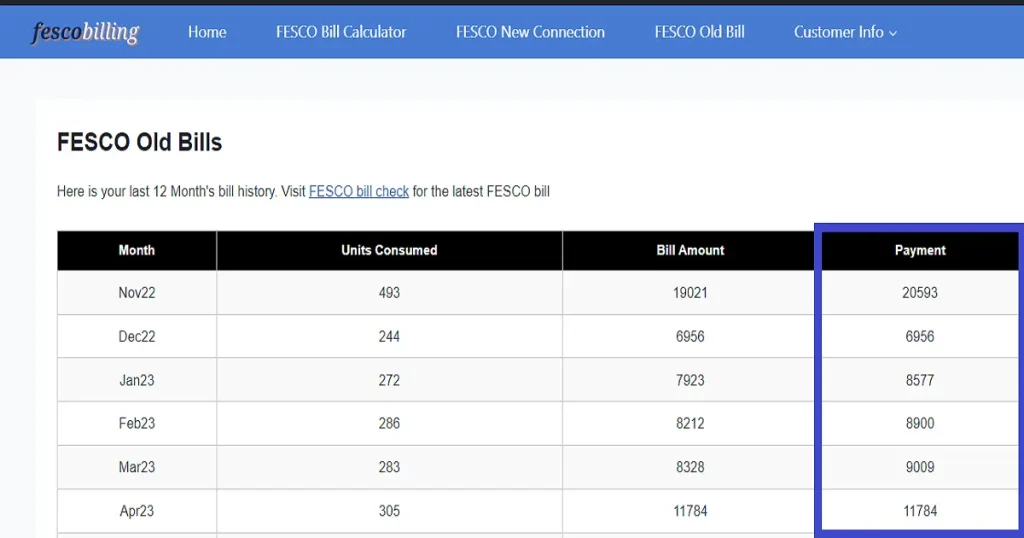The image size is (1024, 538).
Task: Open the fescobilling logo link
Action: click(86, 32)
